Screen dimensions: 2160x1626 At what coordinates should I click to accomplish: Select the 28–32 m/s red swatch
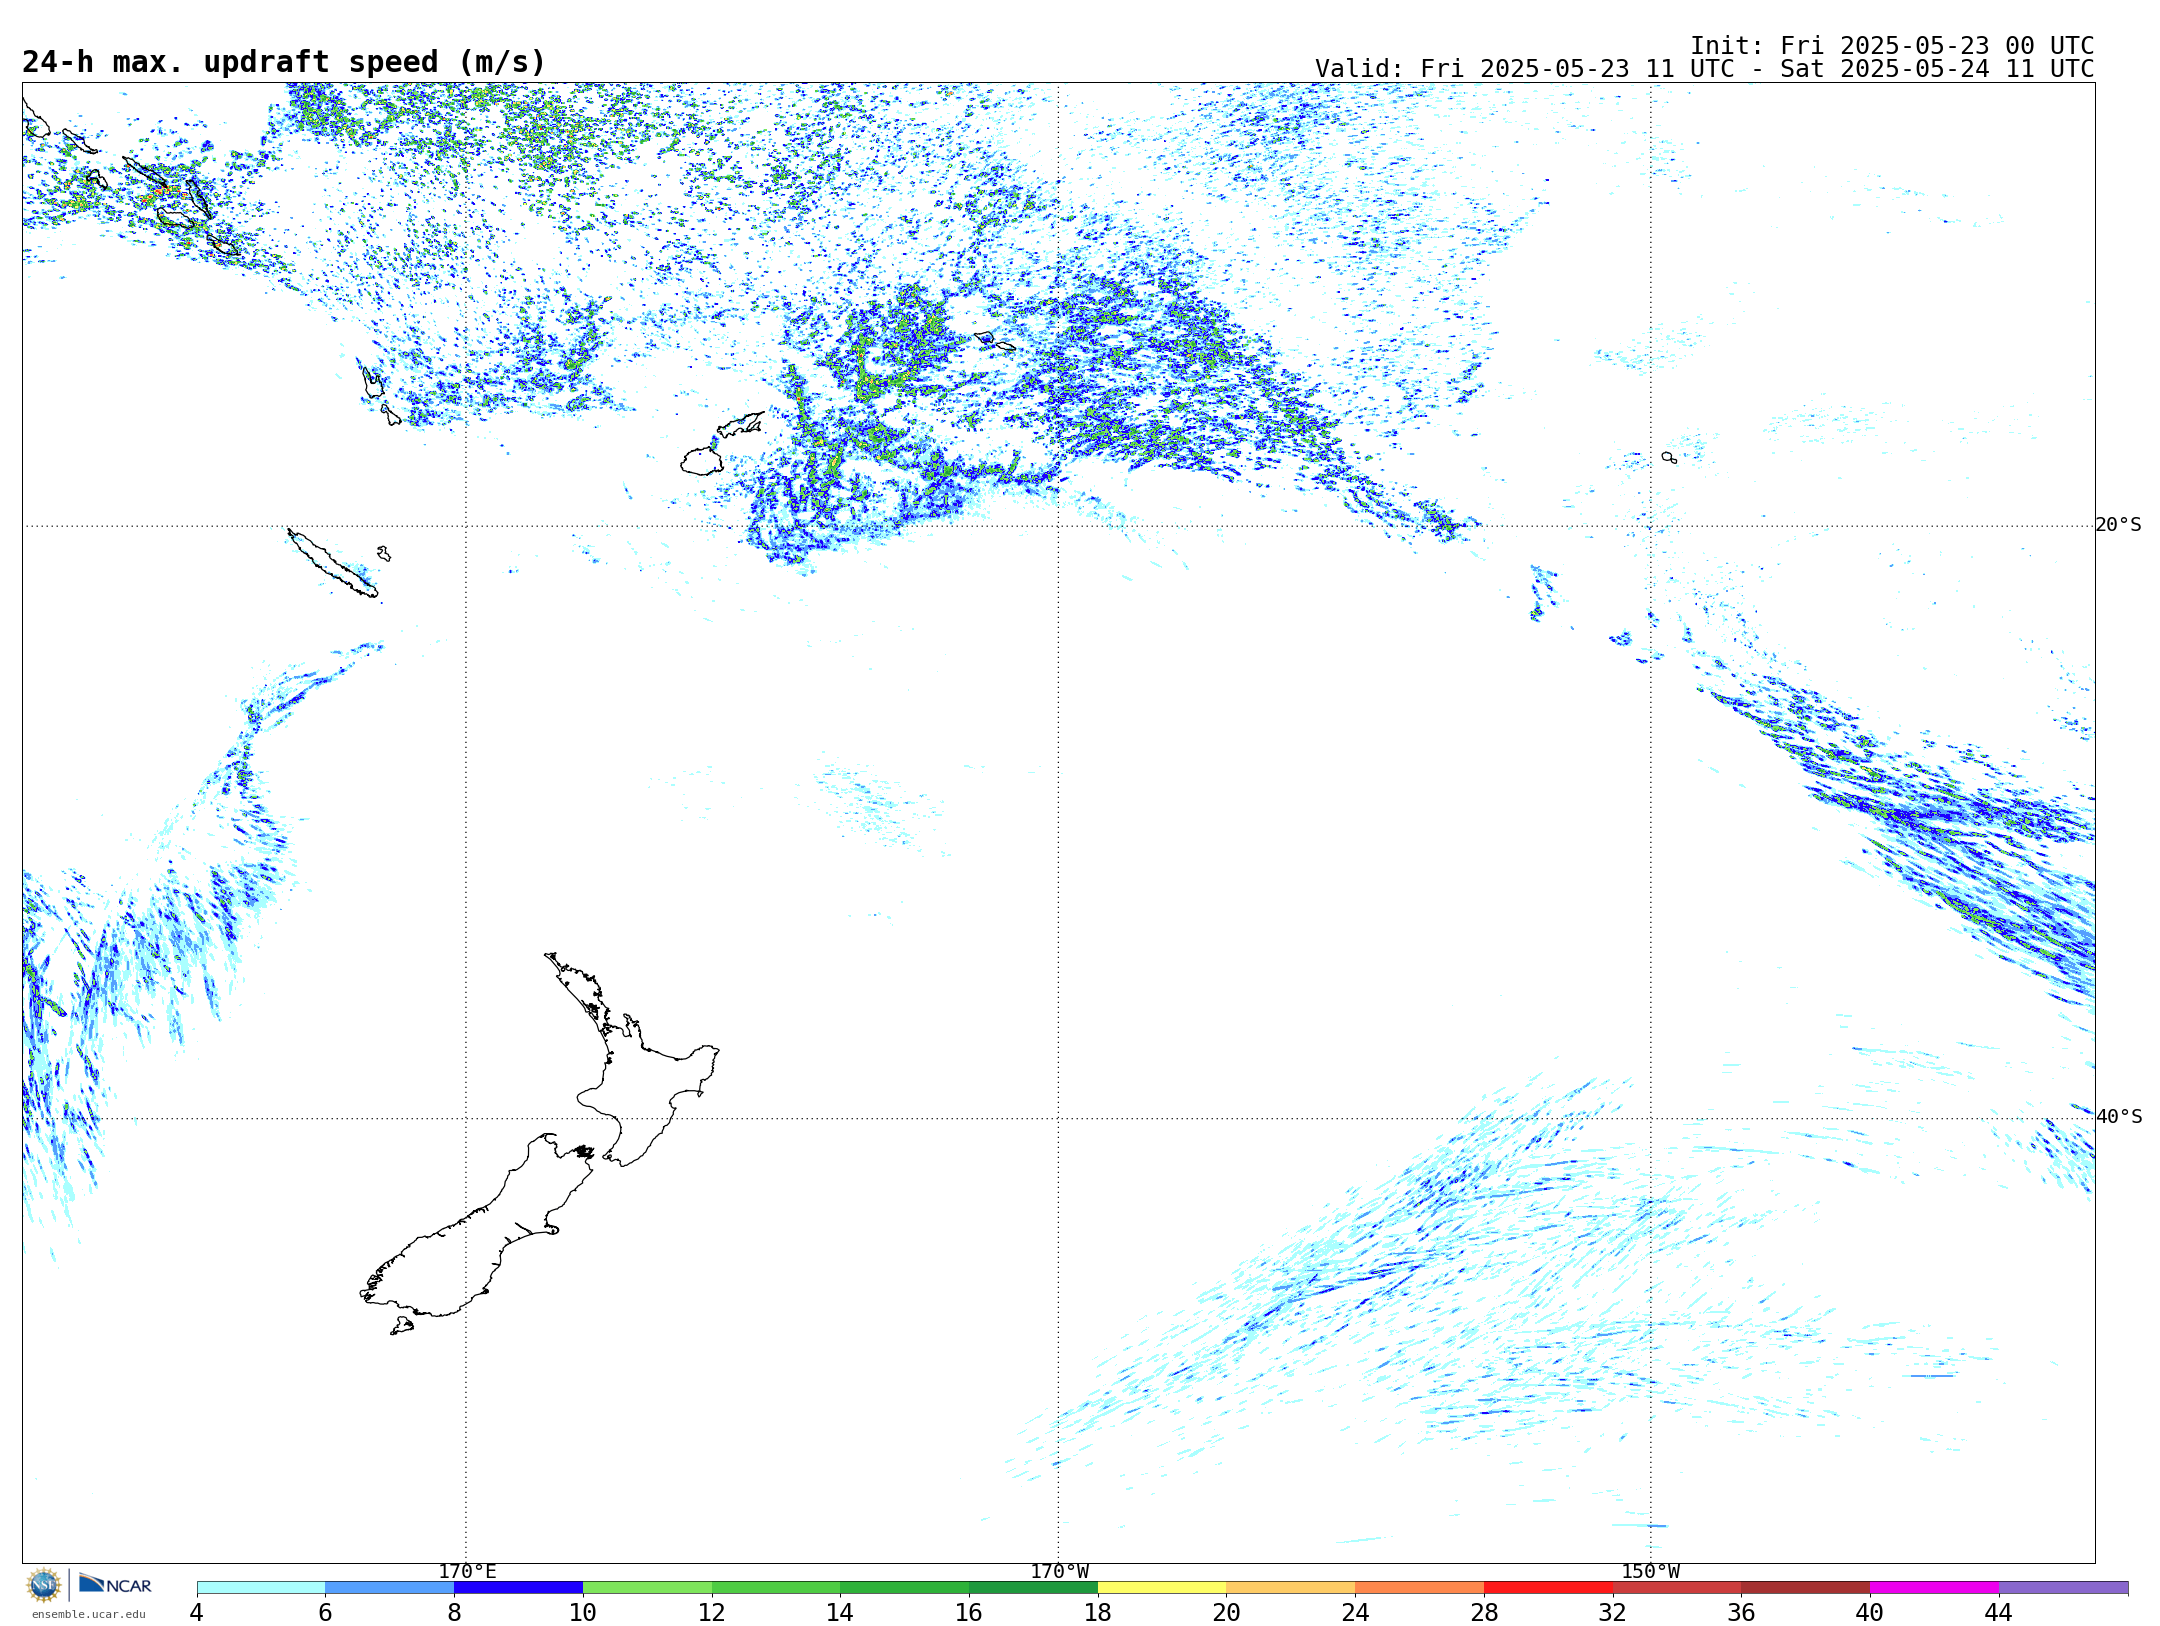coord(1548,1587)
